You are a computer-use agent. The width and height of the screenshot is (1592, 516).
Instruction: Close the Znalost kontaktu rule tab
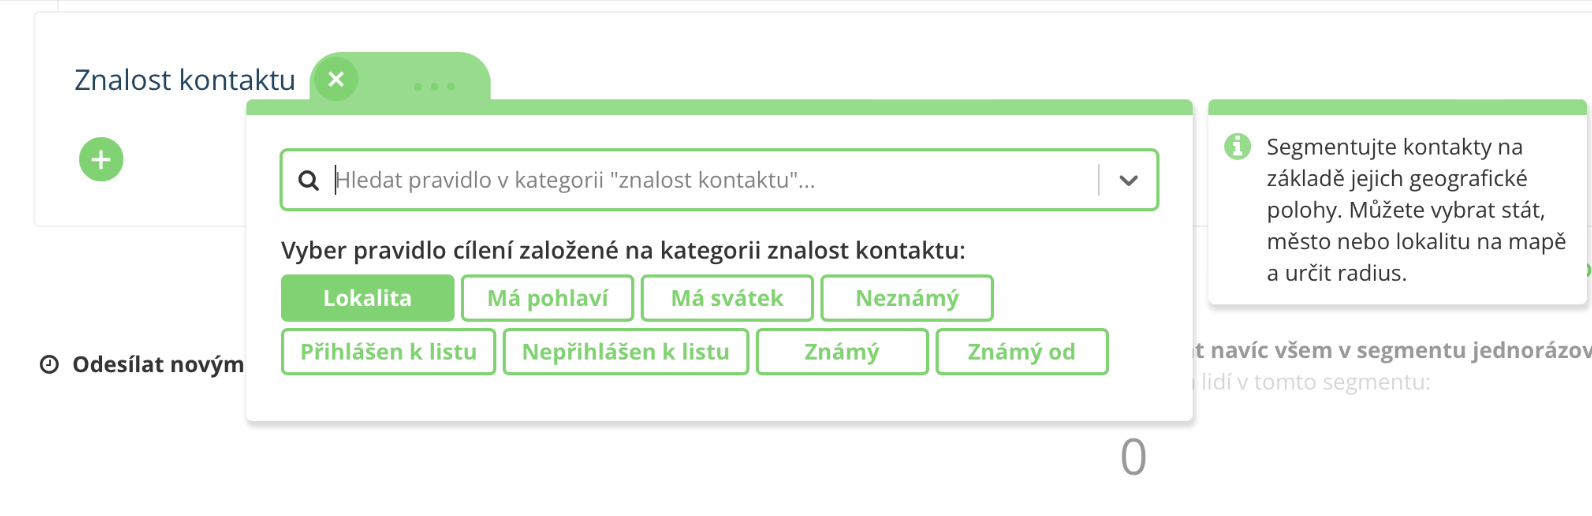click(336, 79)
